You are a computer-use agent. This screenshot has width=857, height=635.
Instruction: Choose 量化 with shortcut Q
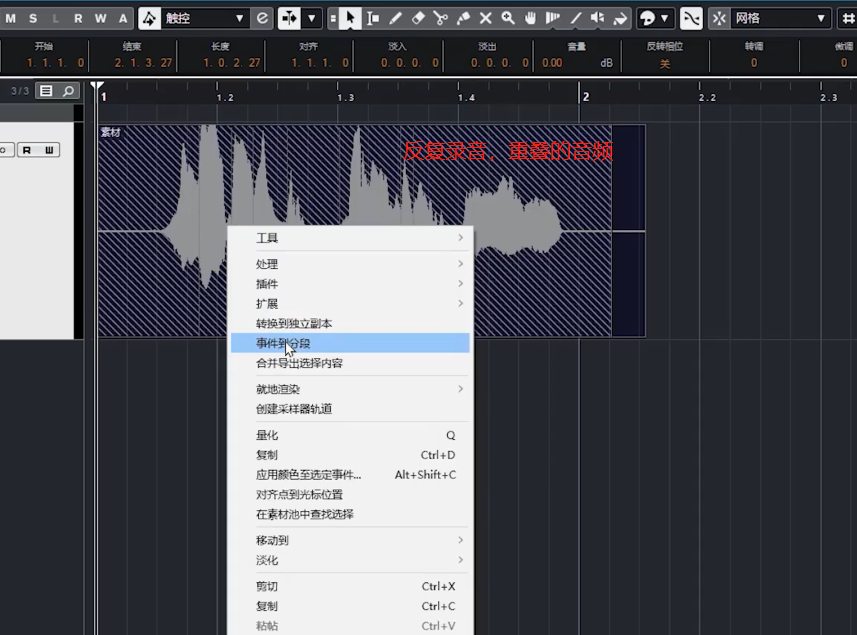(350, 435)
